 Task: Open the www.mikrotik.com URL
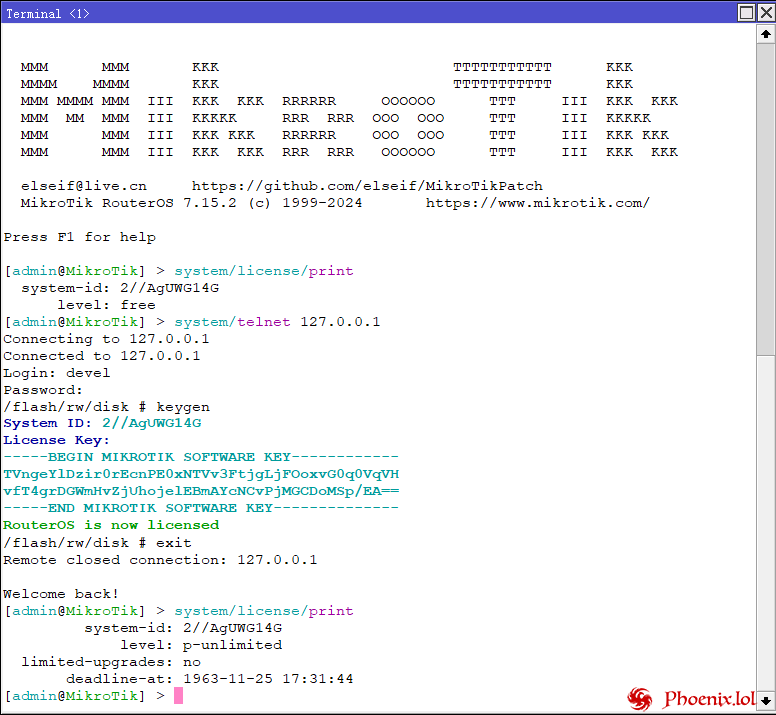click(537, 203)
